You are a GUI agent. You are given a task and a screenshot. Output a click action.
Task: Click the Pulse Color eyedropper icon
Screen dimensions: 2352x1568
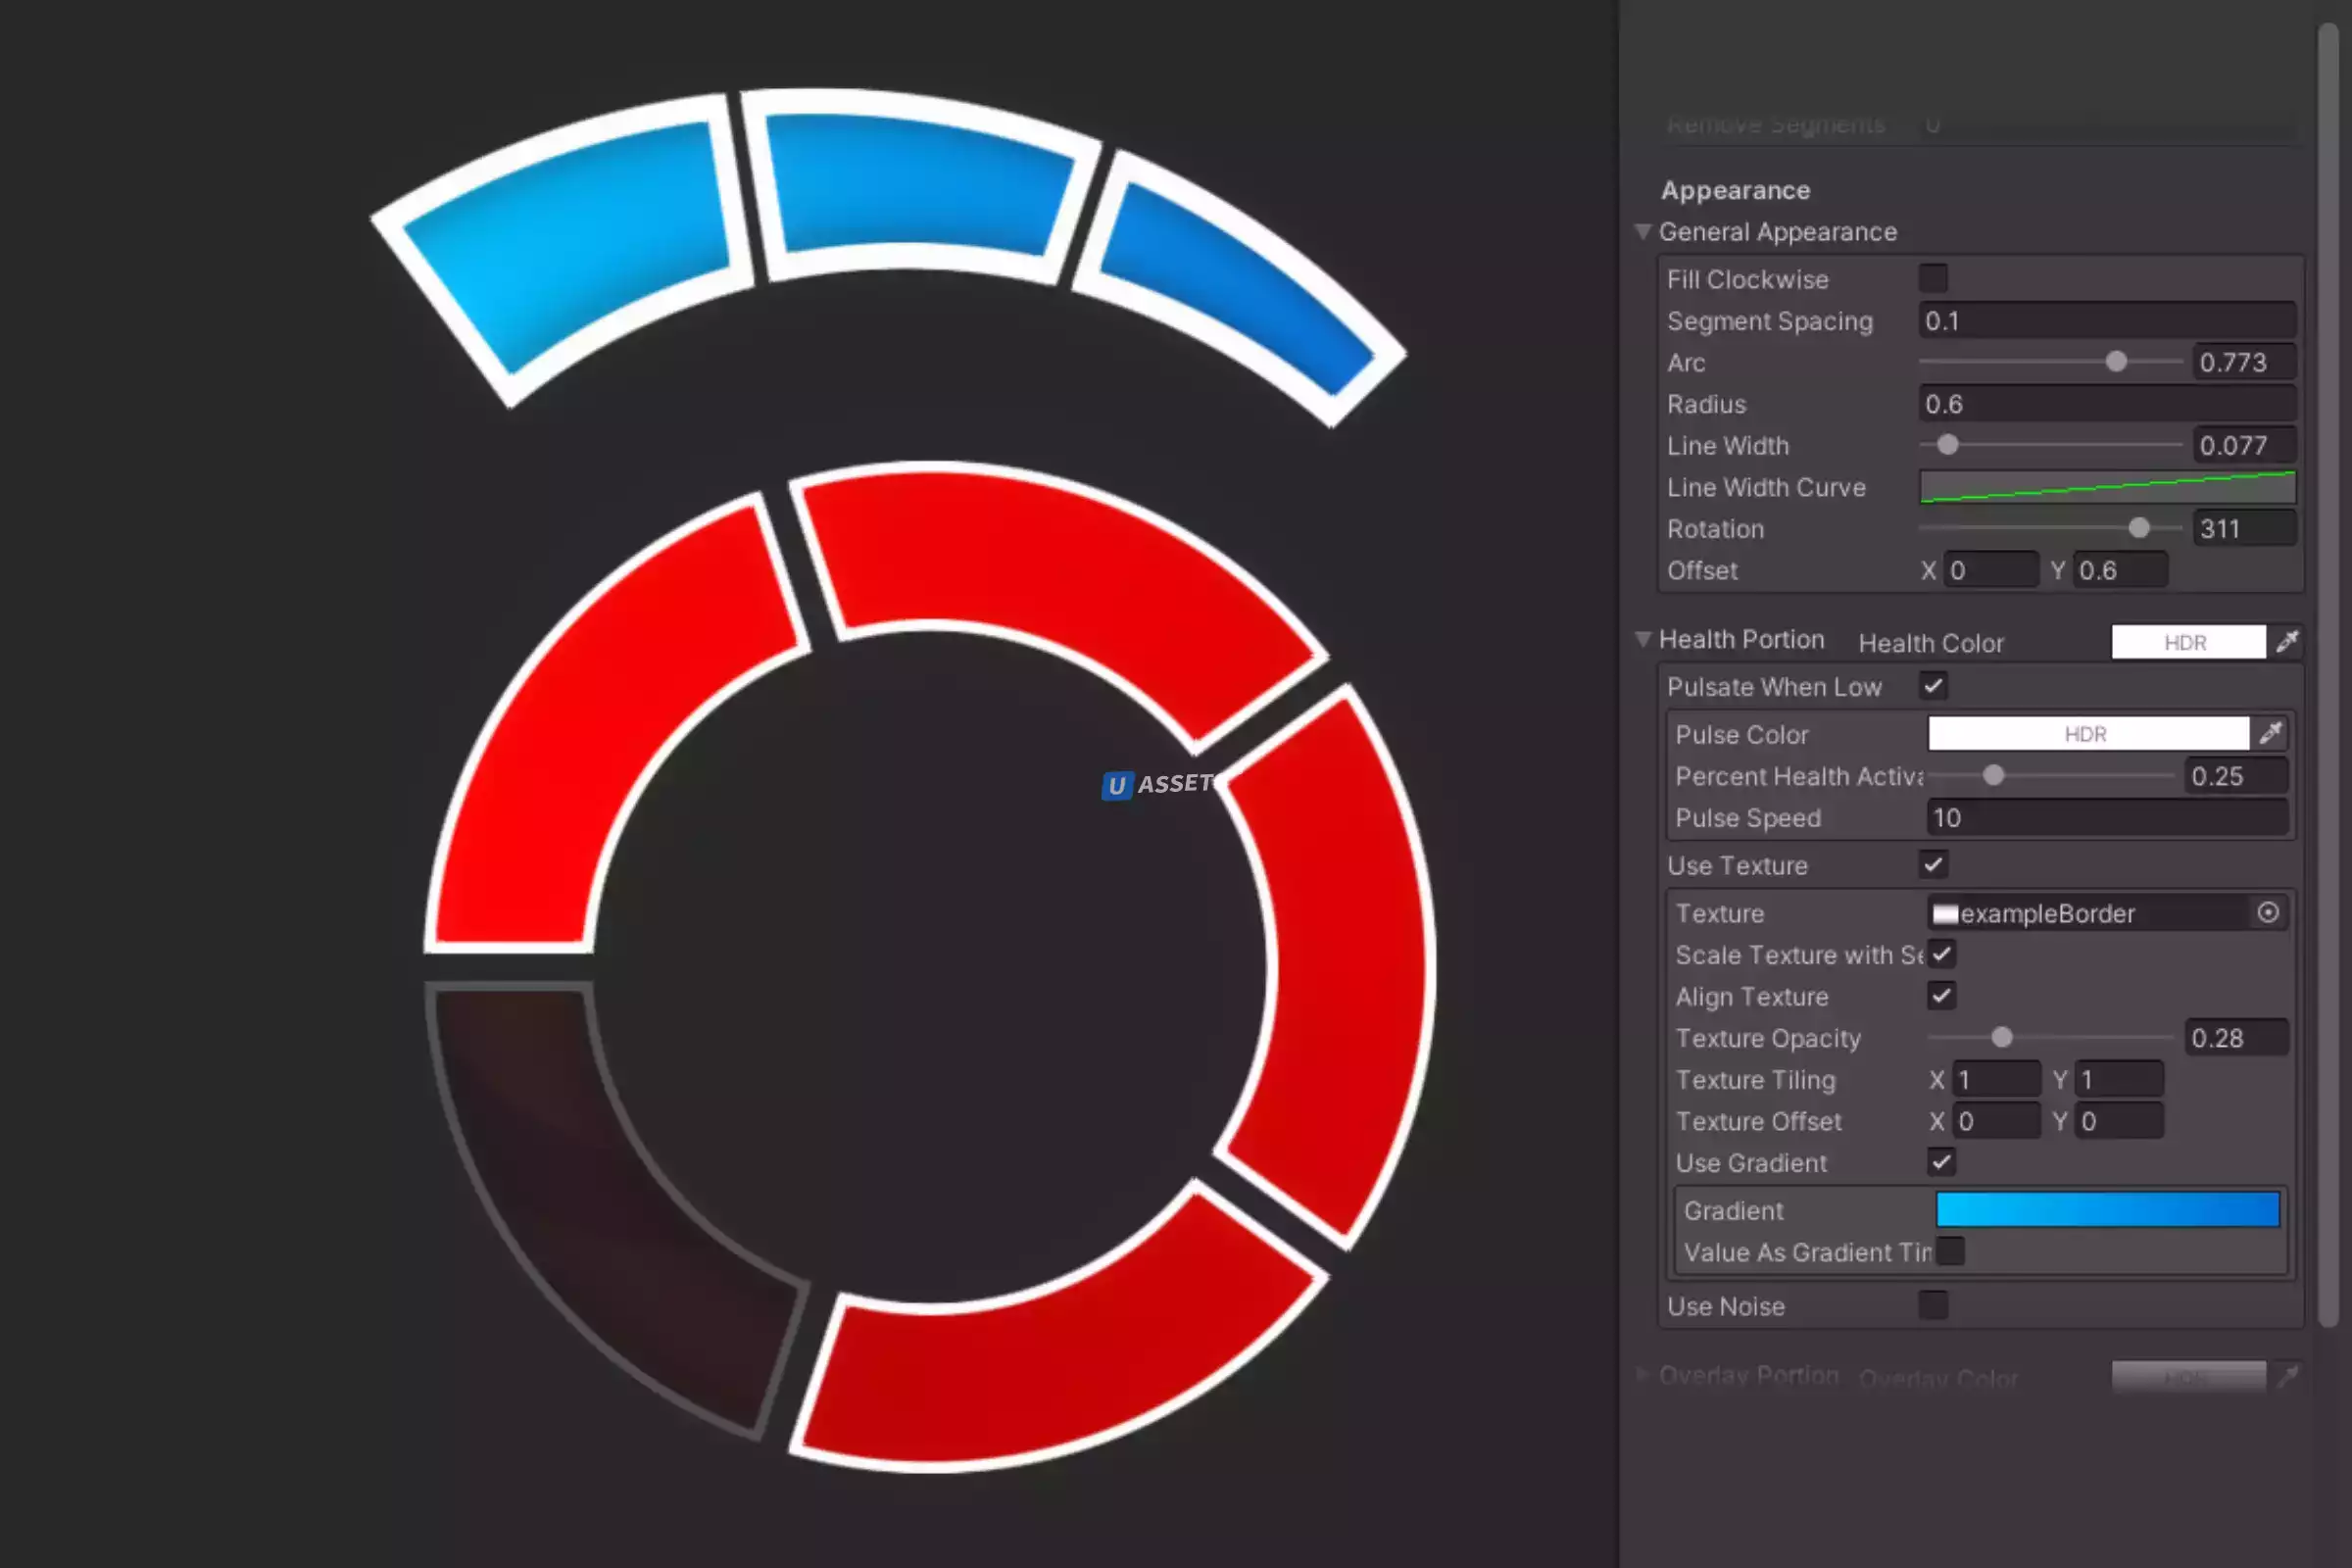point(2271,733)
